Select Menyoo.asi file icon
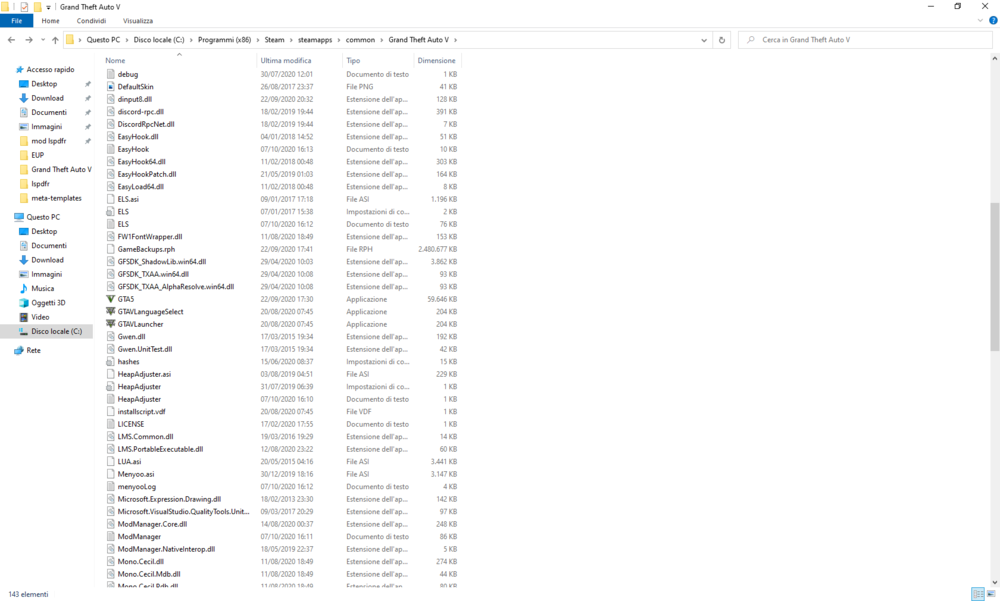 (x=110, y=475)
